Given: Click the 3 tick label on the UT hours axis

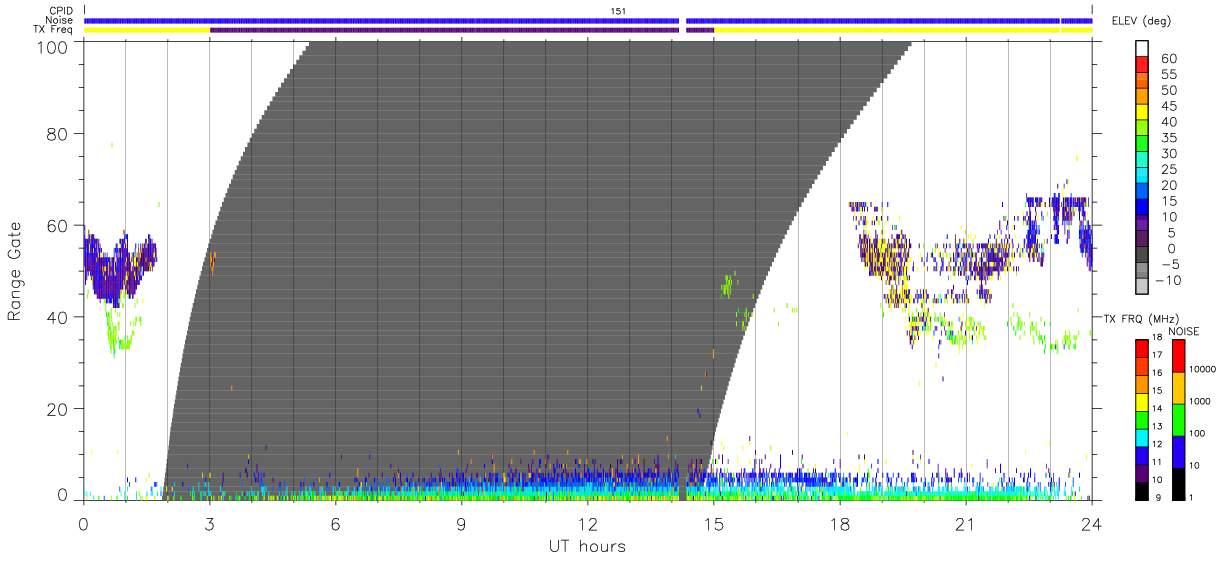Looking at the screenshot, I should click(210, 524).
